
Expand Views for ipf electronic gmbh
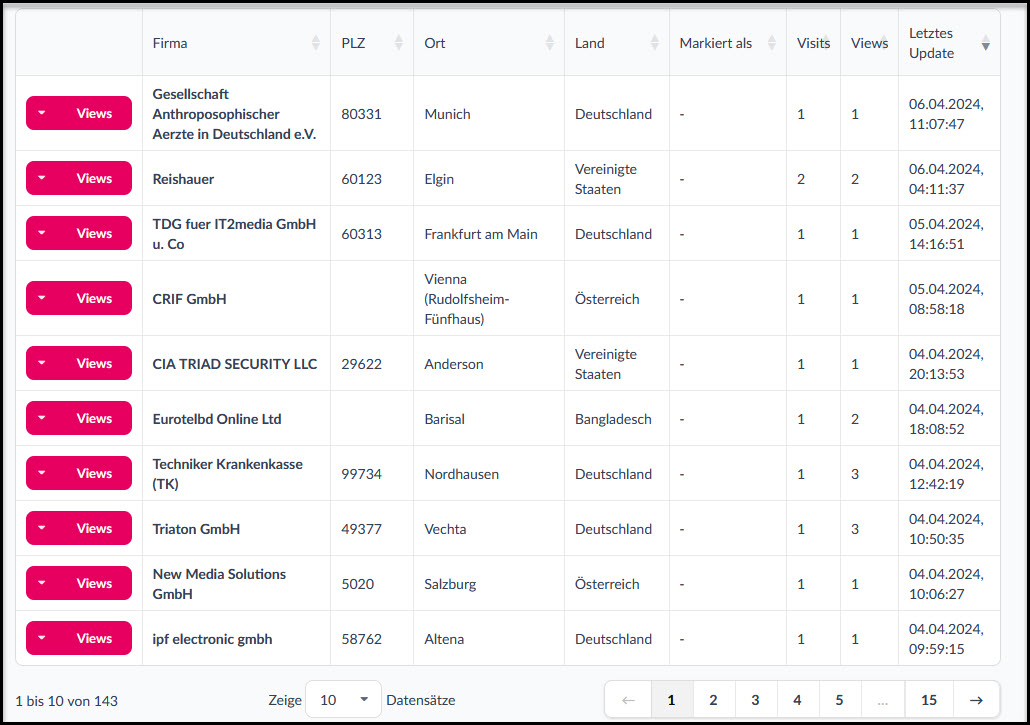(x=79, y=638)
